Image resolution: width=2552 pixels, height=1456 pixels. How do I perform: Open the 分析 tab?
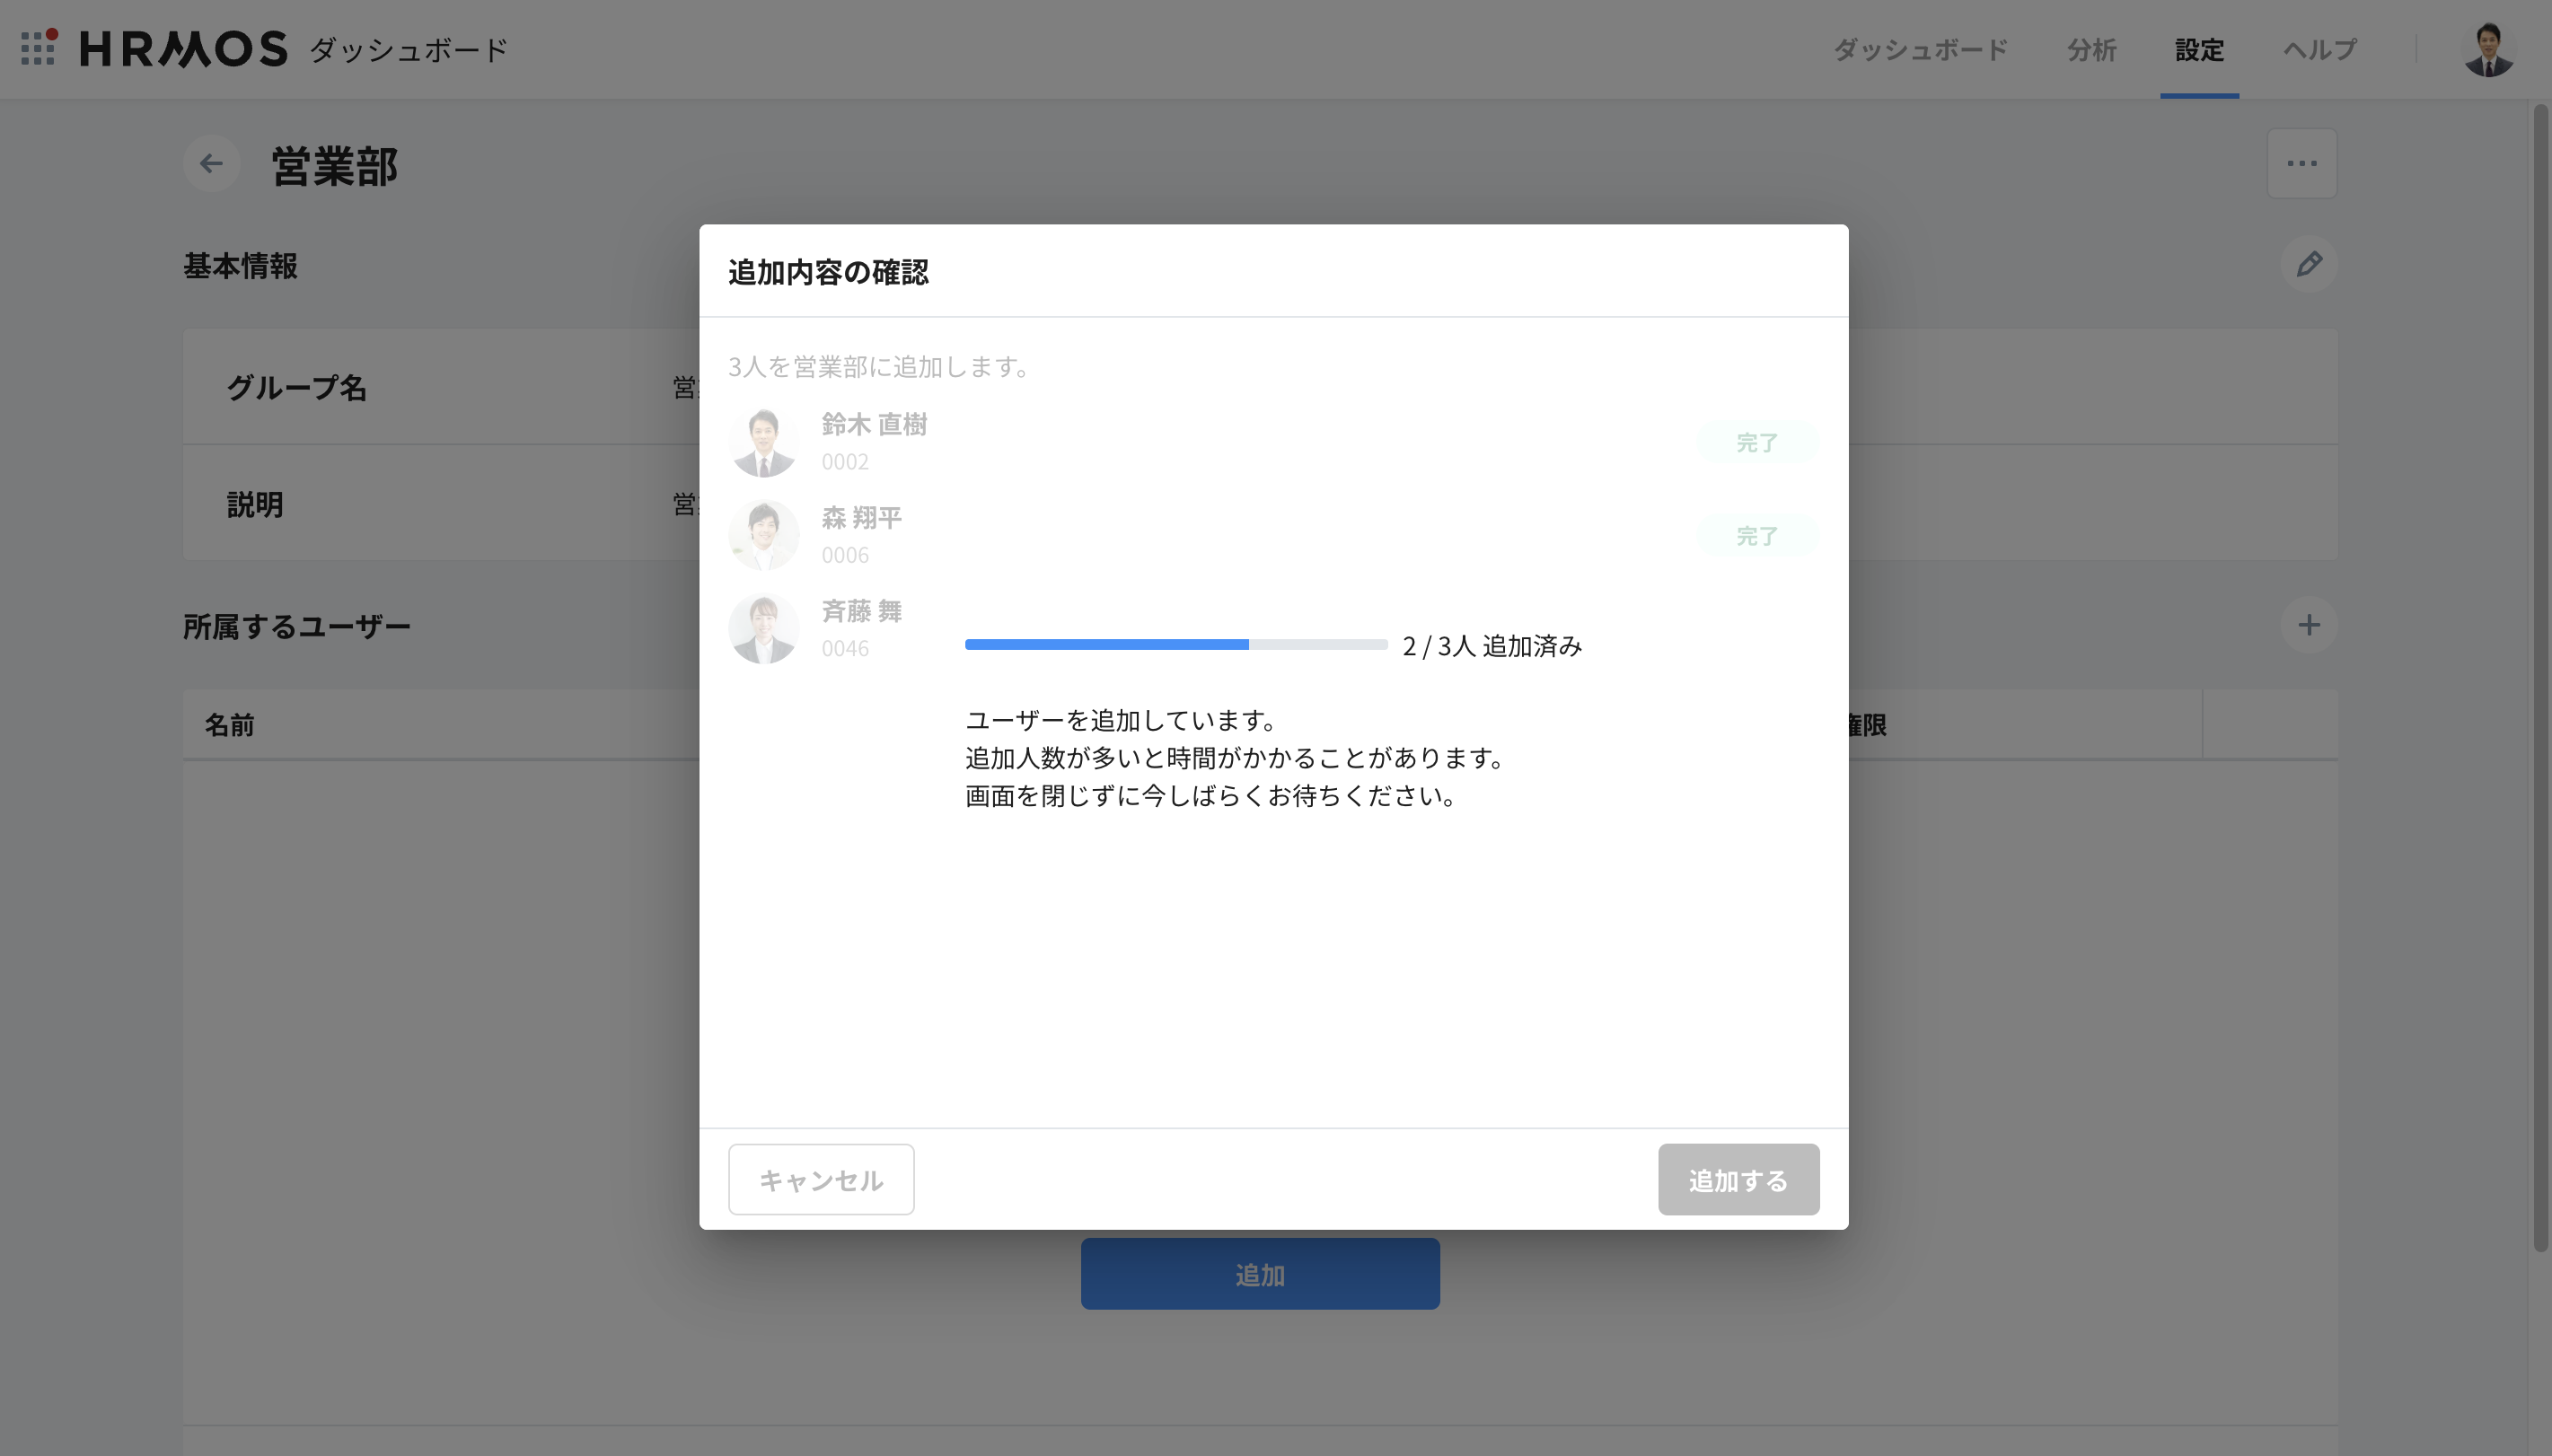pyautogui.click(x=2091, y=50)
